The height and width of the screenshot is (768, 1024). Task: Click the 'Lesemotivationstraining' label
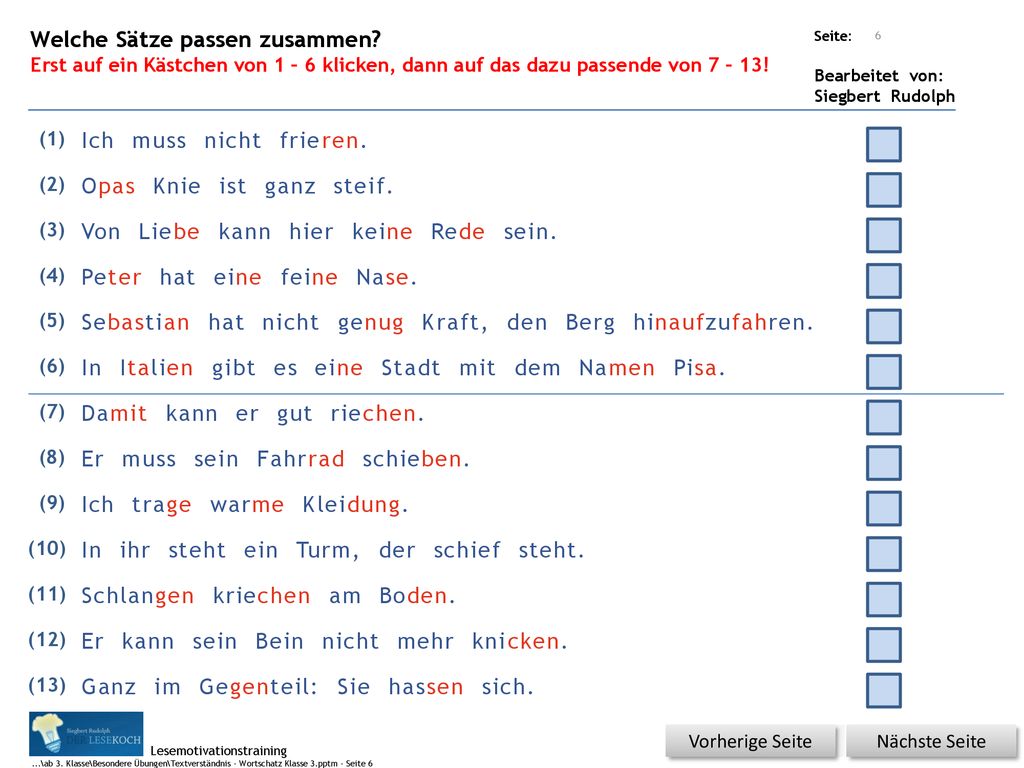219,750
